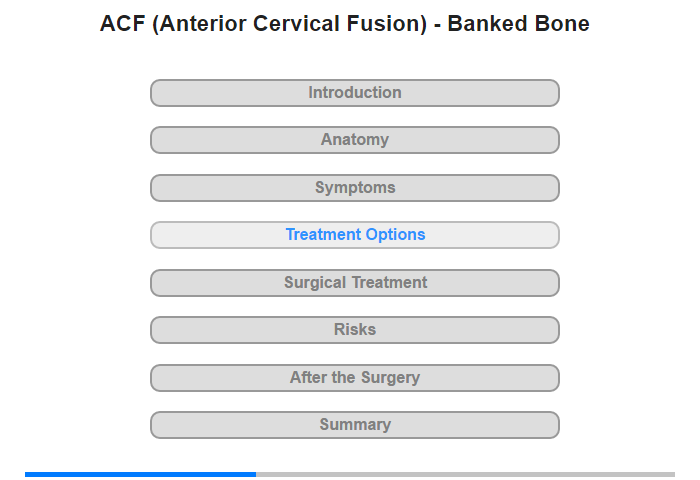
Task: Click the blue filled part of progress bar
Action: (x=140, y=474)
